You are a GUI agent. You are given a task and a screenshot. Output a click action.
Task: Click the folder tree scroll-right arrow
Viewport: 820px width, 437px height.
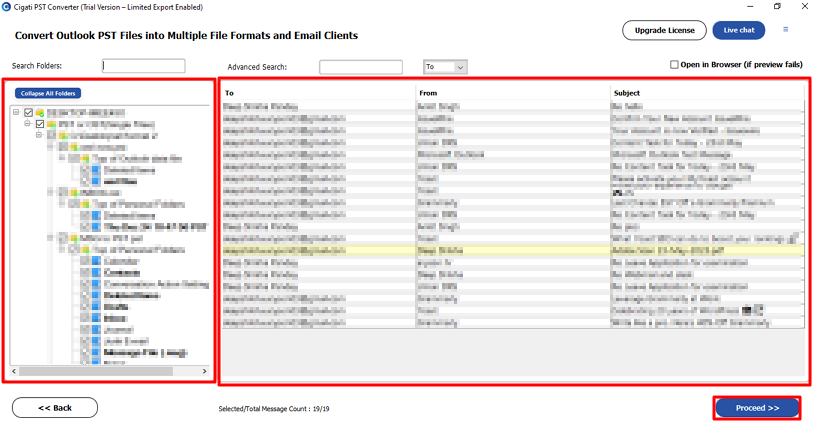(x=204, y=371)
